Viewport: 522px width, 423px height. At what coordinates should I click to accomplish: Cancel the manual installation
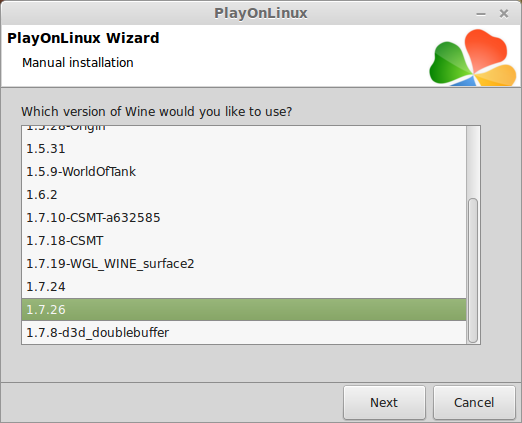(474, 402)
